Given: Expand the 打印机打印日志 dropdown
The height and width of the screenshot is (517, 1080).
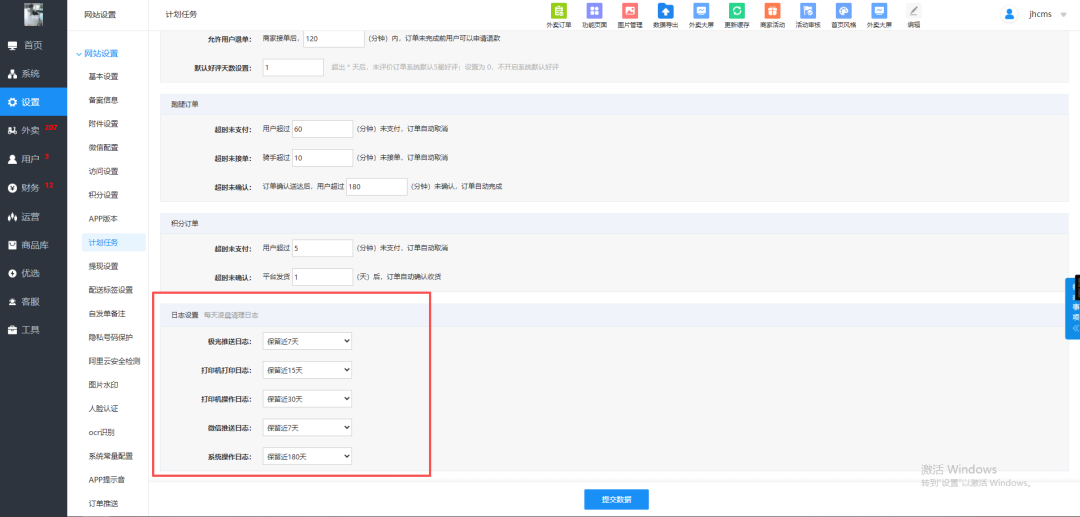Looking at the screenshot, I should tap(307, 370).
